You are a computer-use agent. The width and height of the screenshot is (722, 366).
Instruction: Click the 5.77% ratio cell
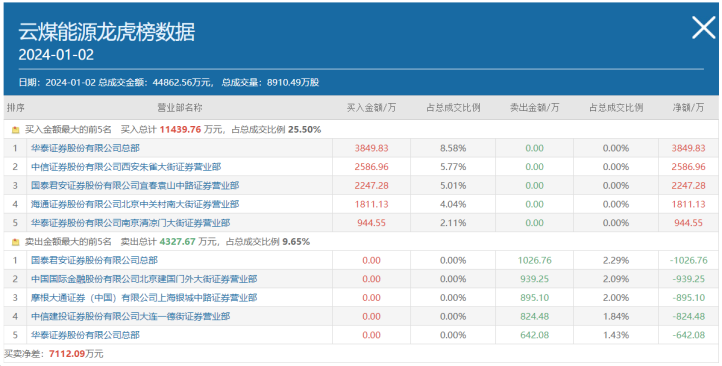(x=453, y=167)
